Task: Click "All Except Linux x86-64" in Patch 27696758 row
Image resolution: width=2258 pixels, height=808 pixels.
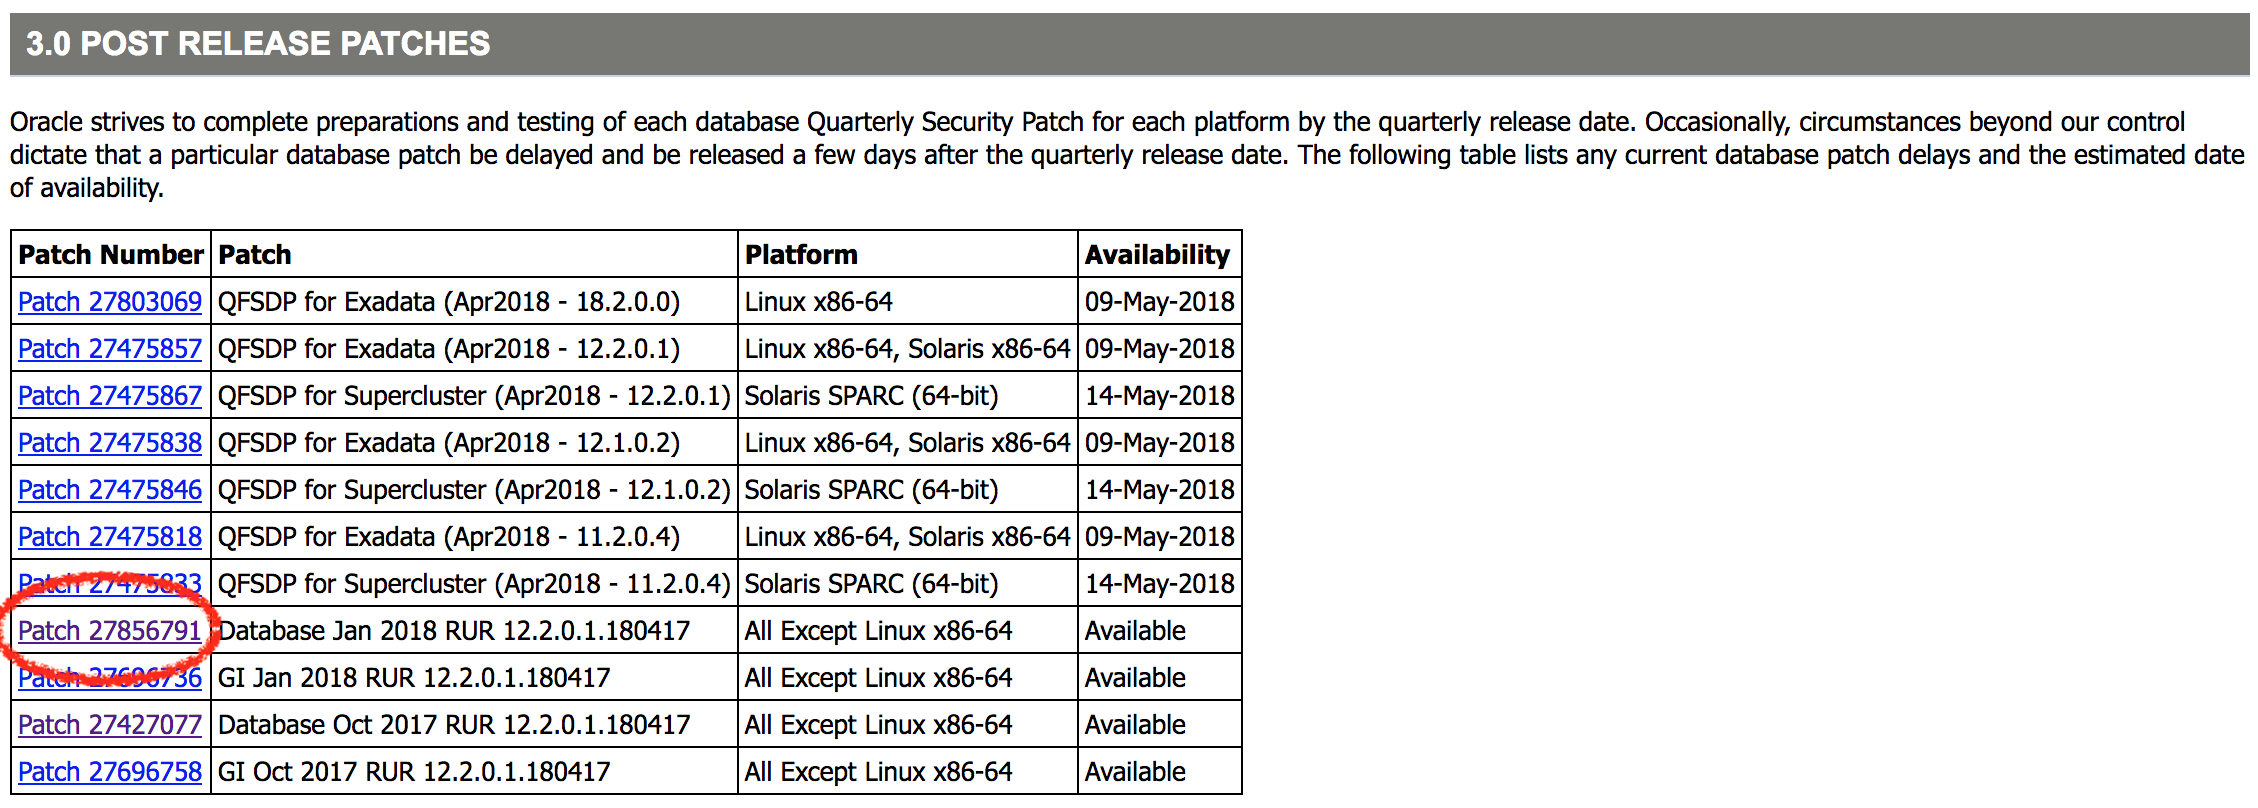Action: point(879,772)
